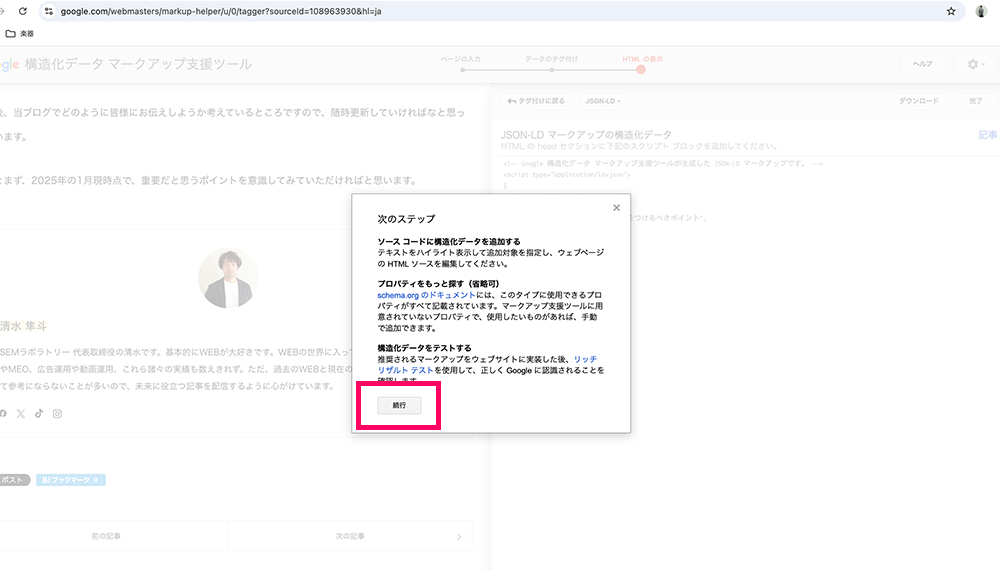
Task: Reload the page with the refresh icon
Action: (x=23, y=11)
